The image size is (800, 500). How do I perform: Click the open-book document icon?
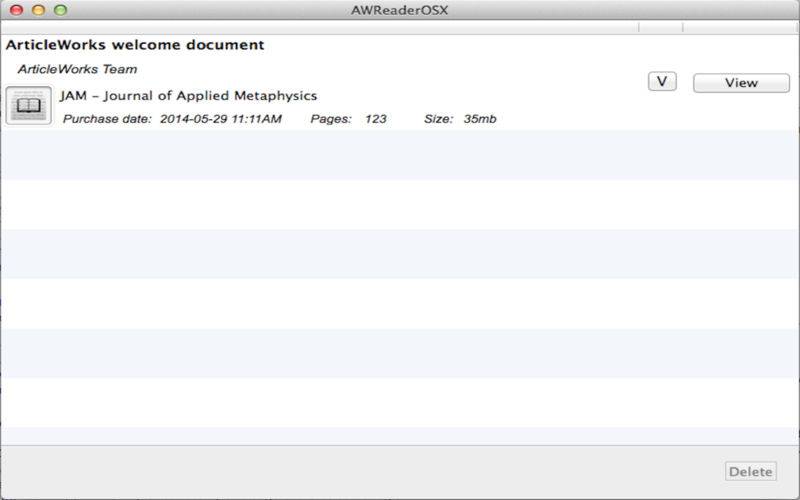tap(29, 106)
